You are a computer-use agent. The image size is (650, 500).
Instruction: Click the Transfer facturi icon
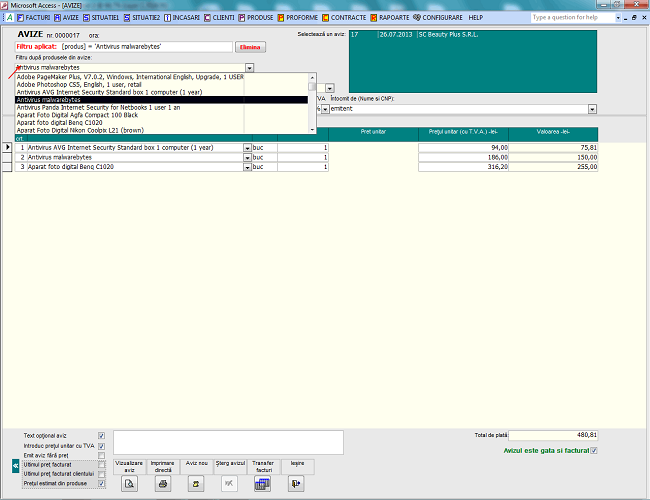coord(263,483)
